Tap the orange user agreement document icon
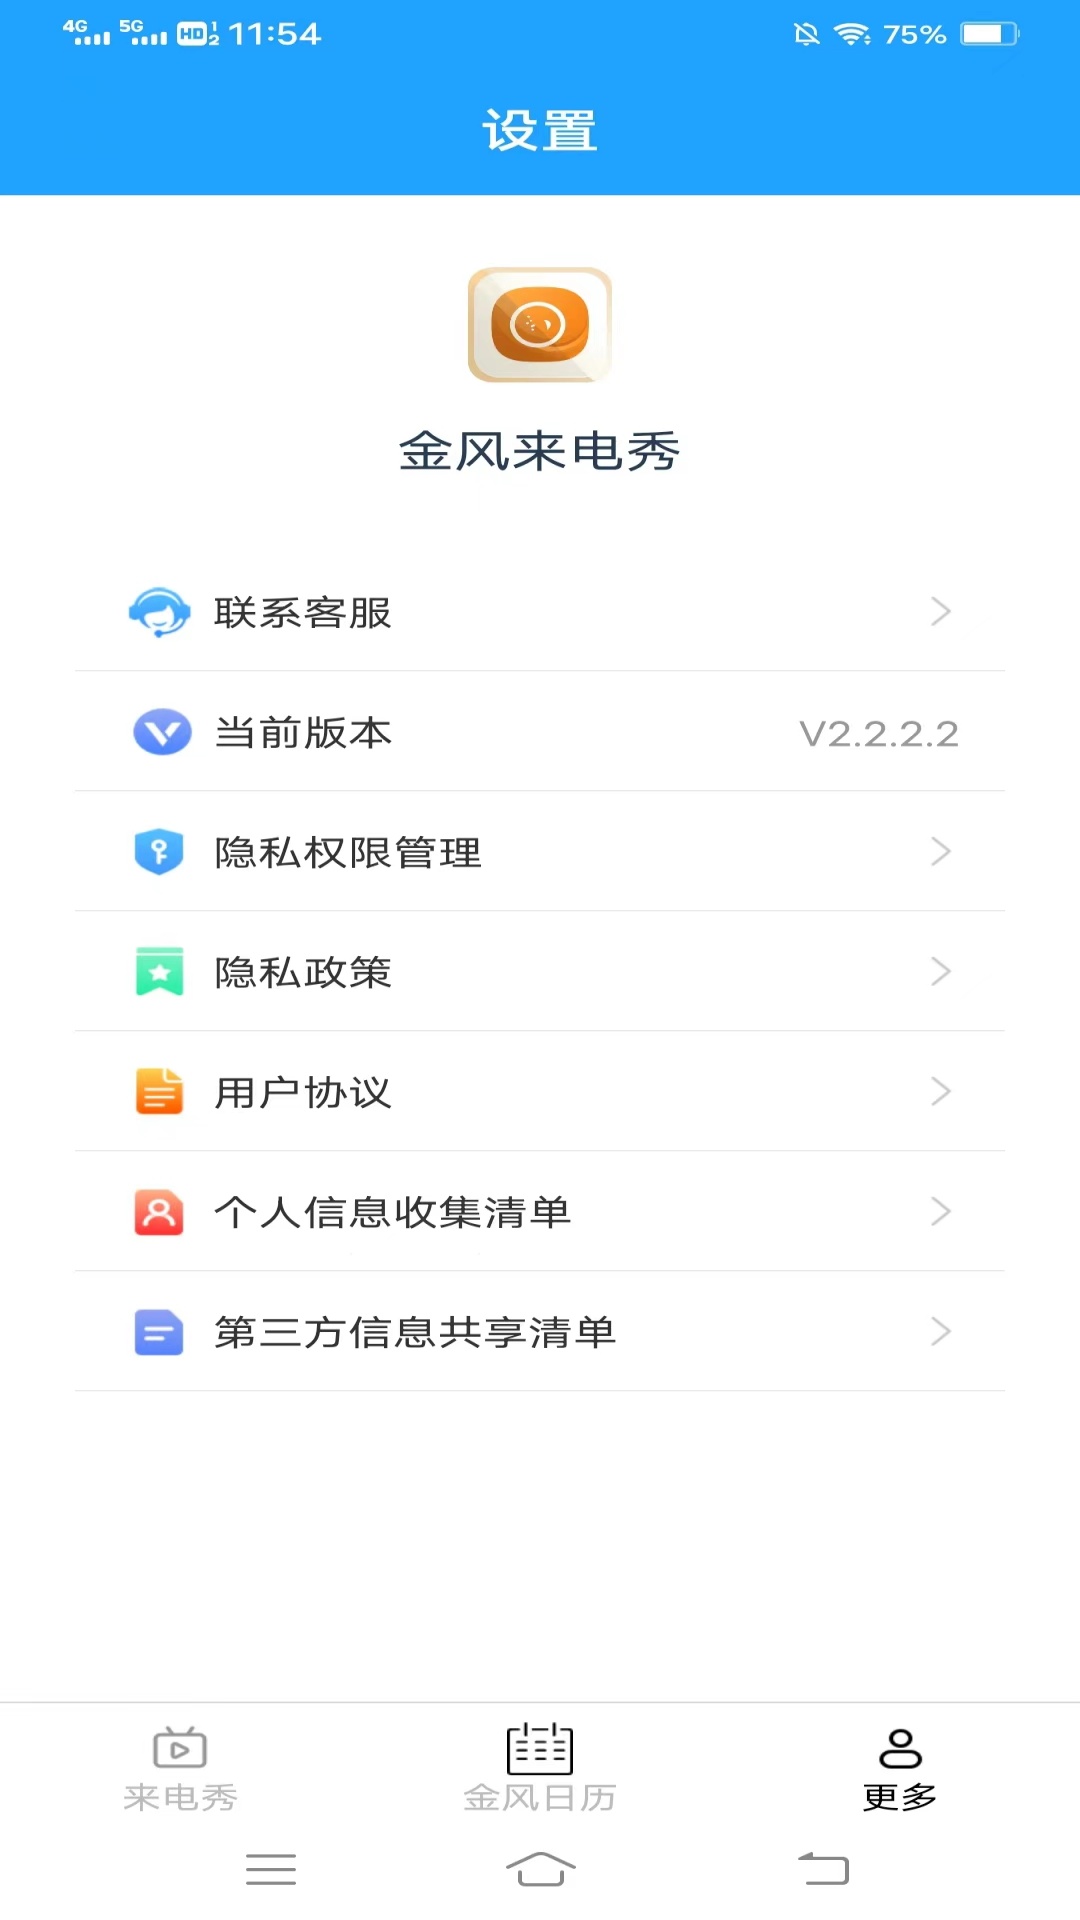This screenshot has height=1920, width=1080. tap(159, 1092)
